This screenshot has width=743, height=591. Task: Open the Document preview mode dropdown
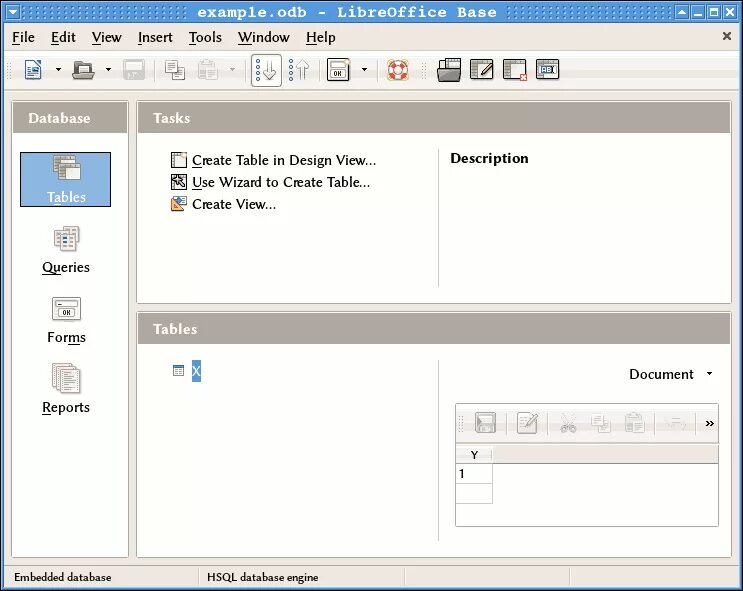pyautogui.click(x=671, y=374)
